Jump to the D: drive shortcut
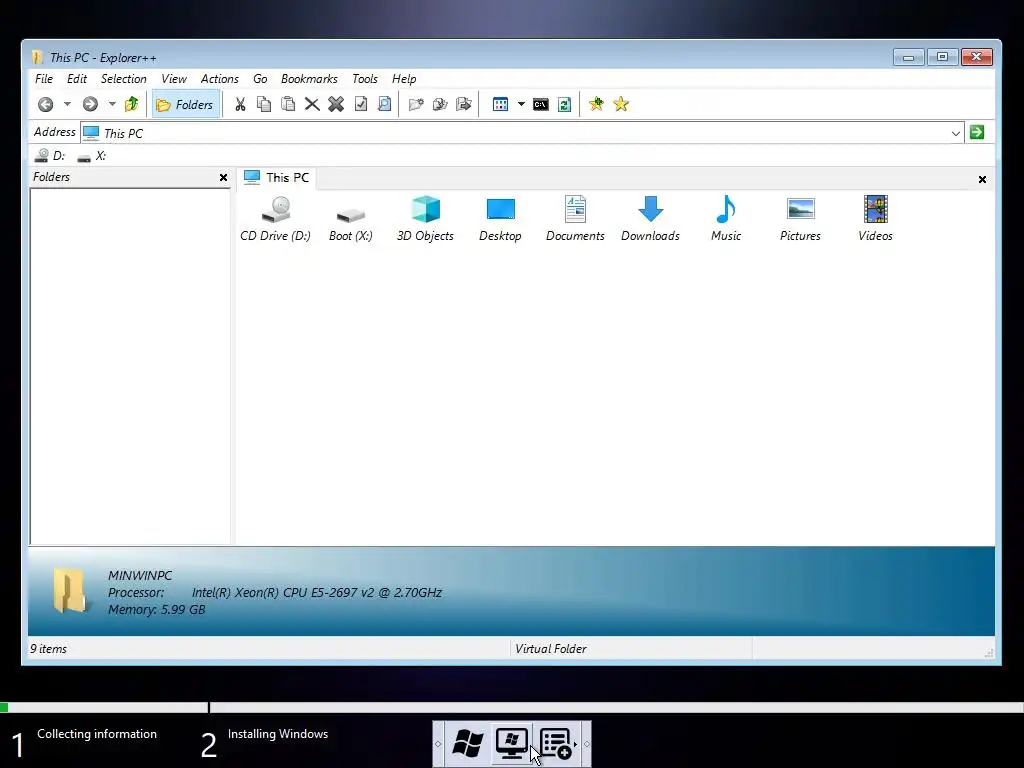This screenshot has width=1024, height=768. [50, 156]
